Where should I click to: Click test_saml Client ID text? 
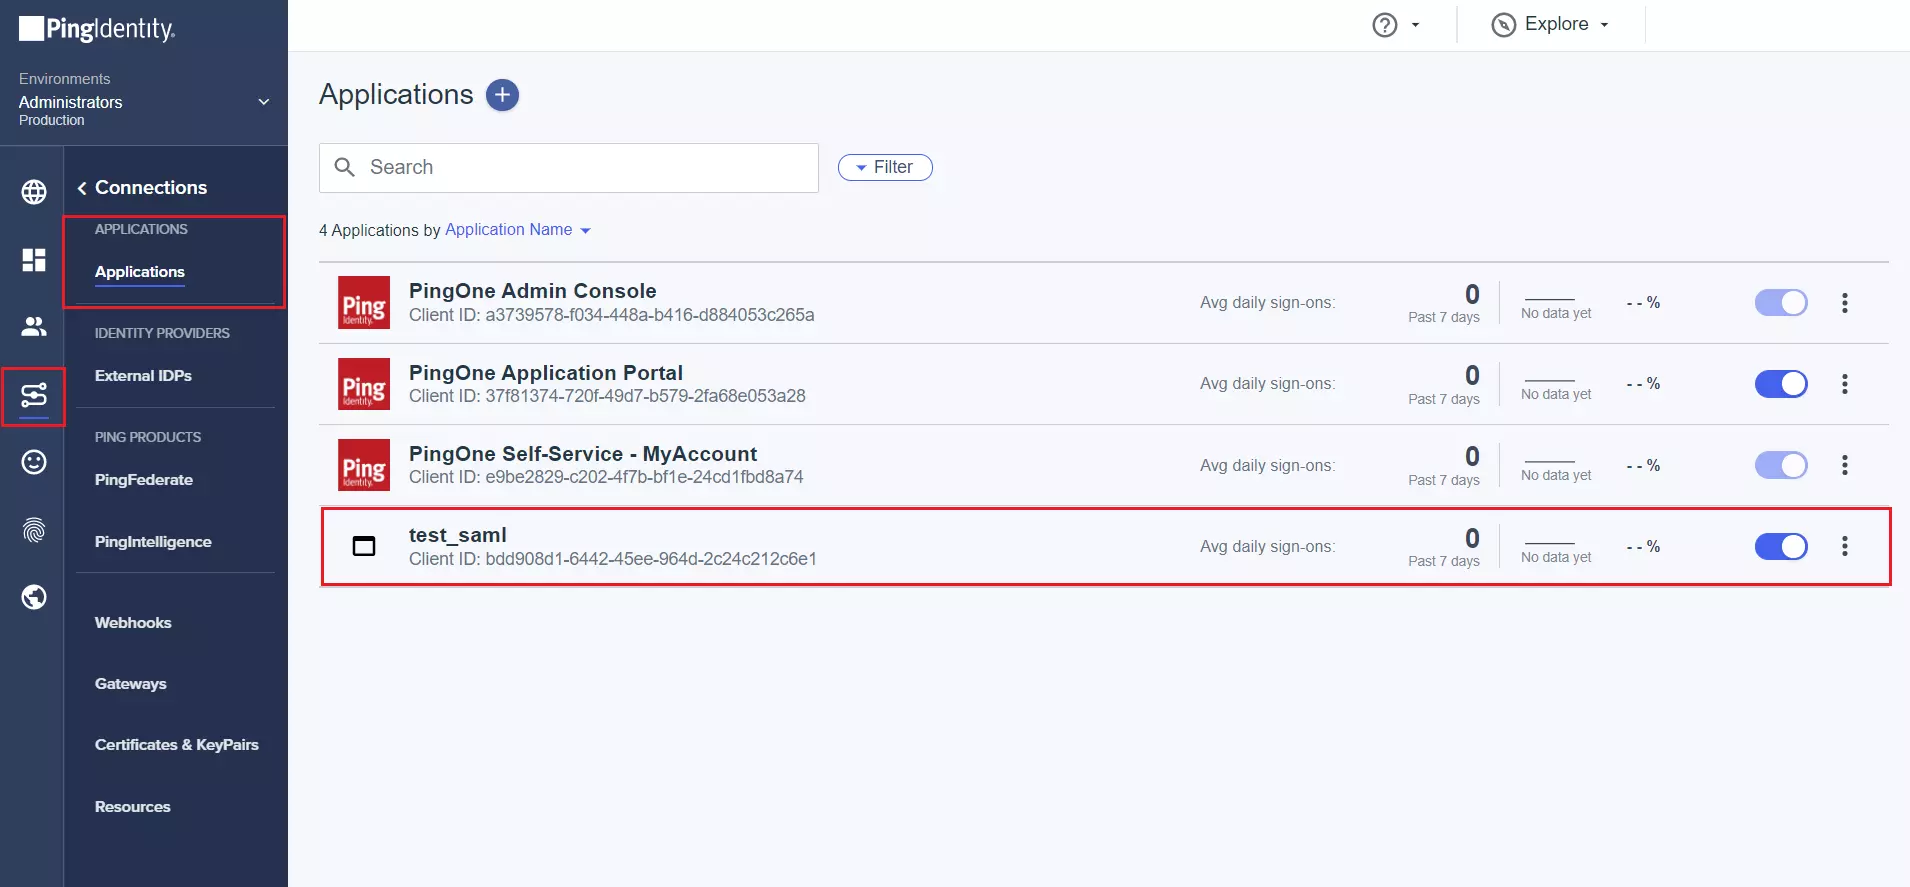click(613, 559)
